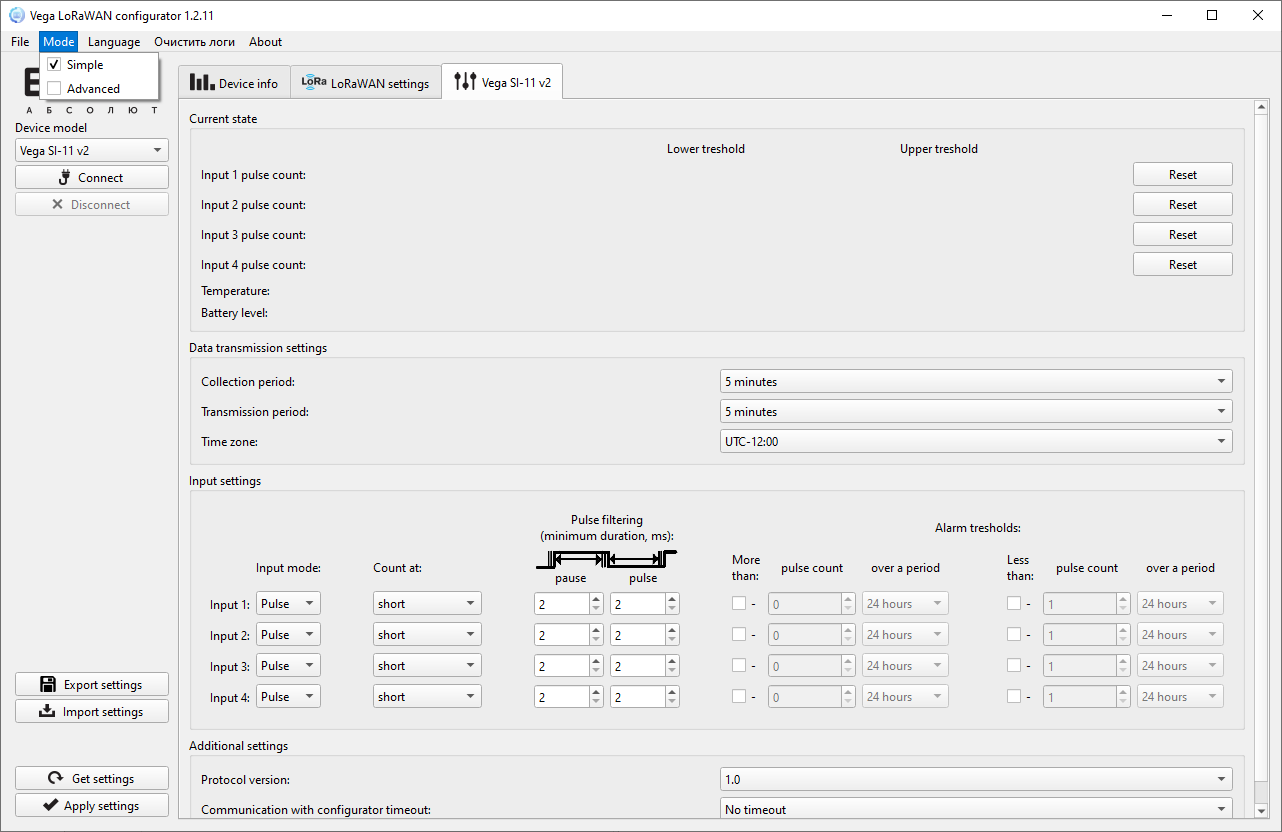Open Input 1 input mode dropdown
Viewport: 1282px width, 832px height.
pos(288,604)
